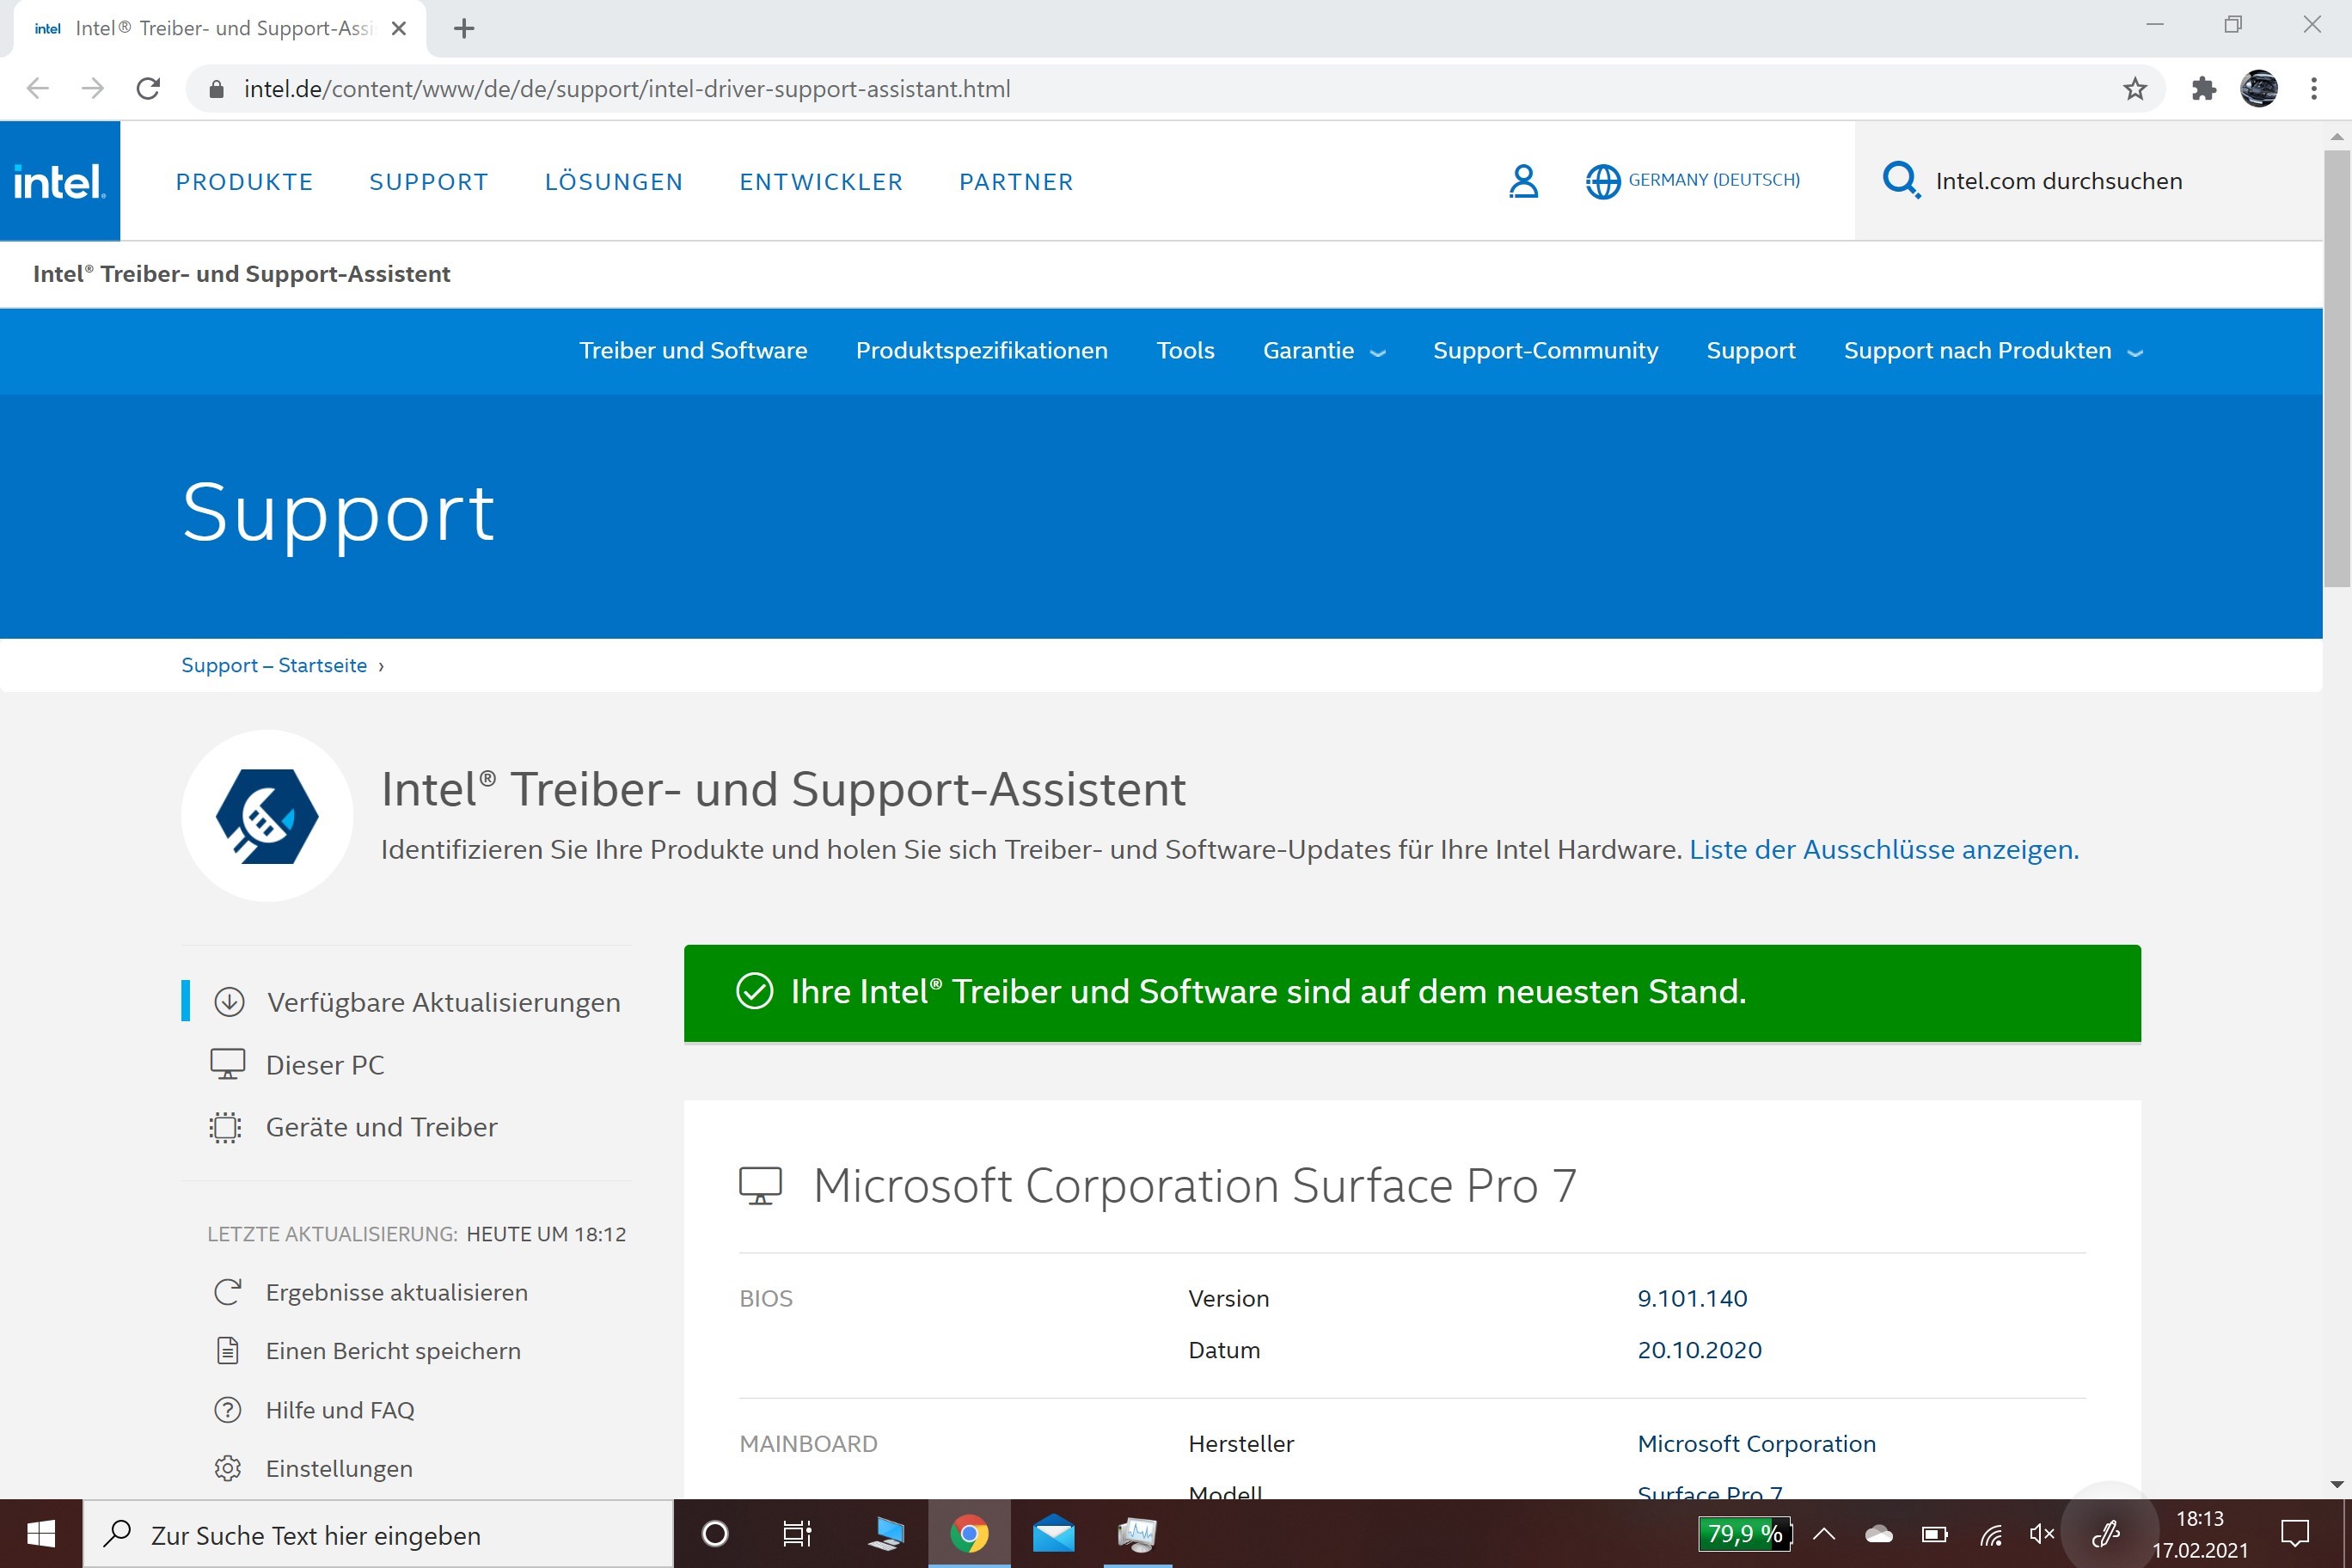This screenshot has height=1568, width=2352.
Task: Click the Intel logo home icon
Action: [59, 181]
